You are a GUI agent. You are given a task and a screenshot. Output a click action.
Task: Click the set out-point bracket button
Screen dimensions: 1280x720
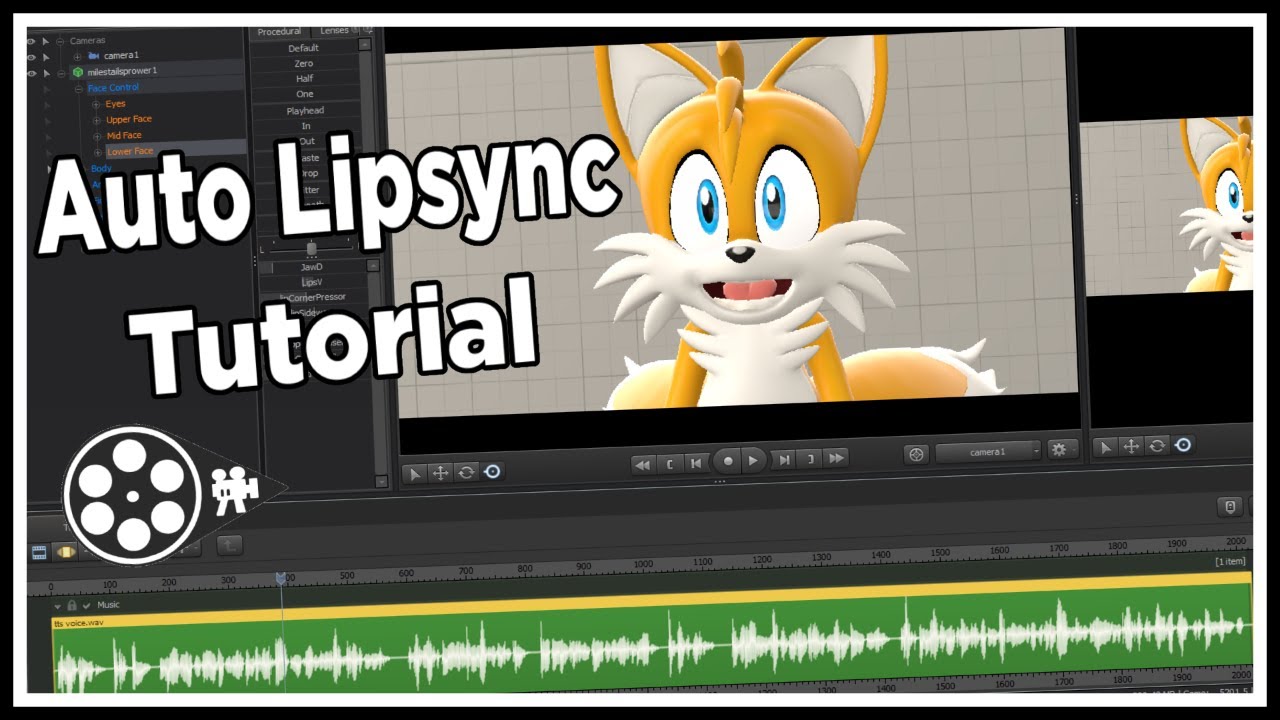(811, 458)
